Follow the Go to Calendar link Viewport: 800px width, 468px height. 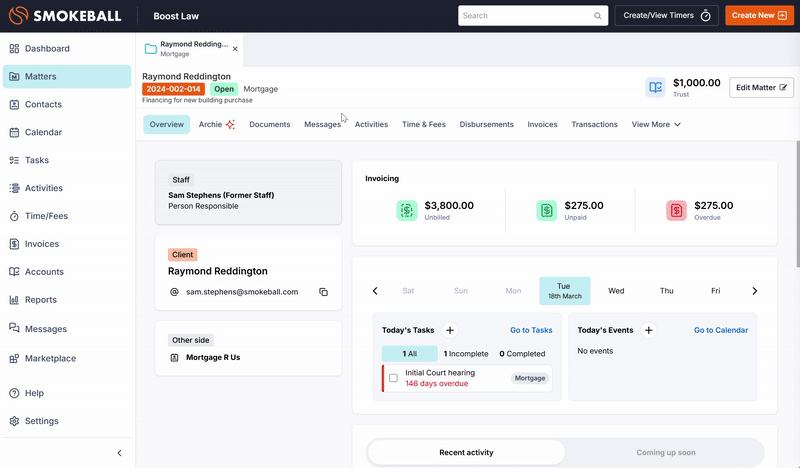click(x=721, y=330)
